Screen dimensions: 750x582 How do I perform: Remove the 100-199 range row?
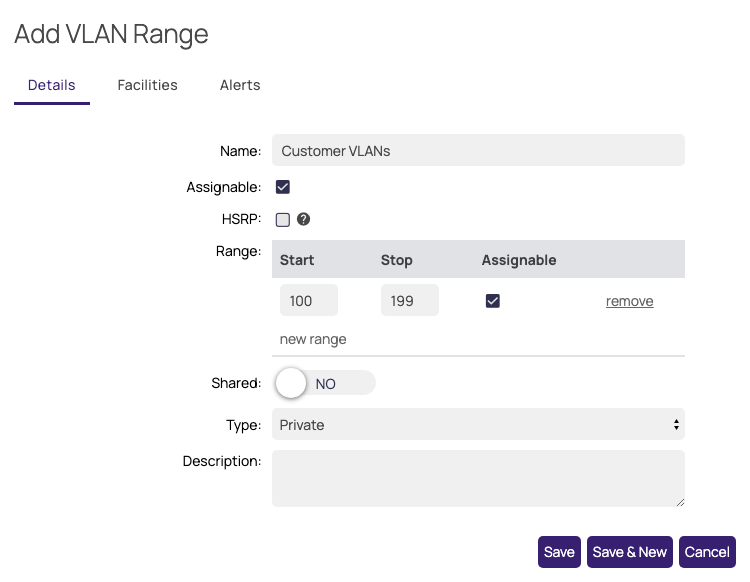(629, 301)
